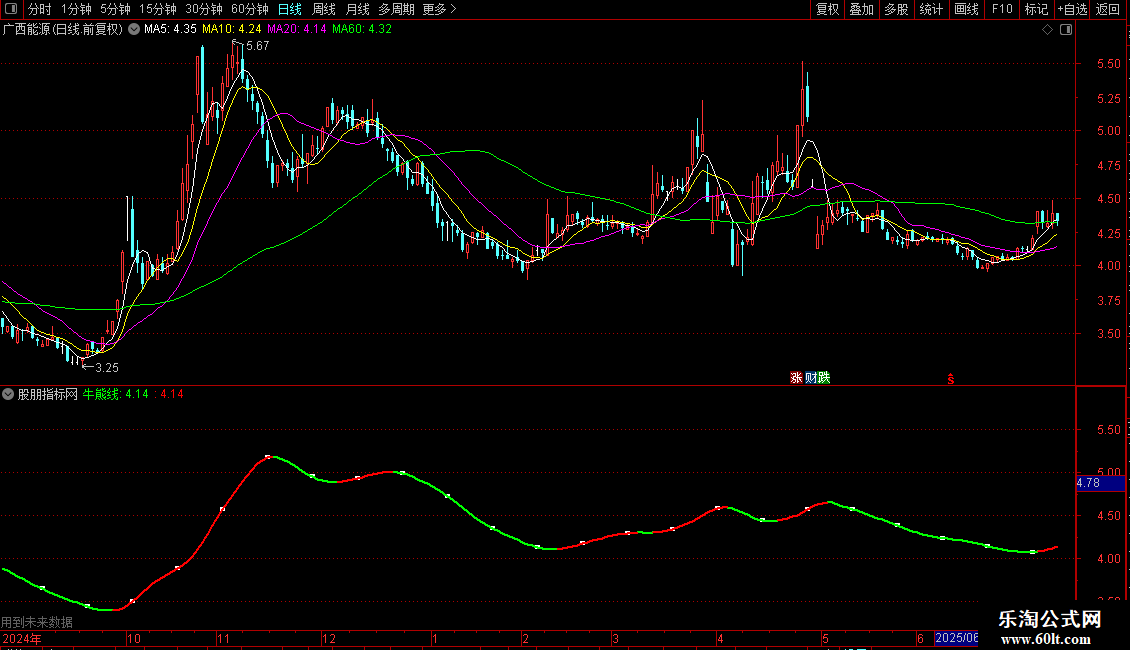Click the 5.67 high price label
The width and height of the screenshot is (1130, 650).
click(x=257, y=46)
